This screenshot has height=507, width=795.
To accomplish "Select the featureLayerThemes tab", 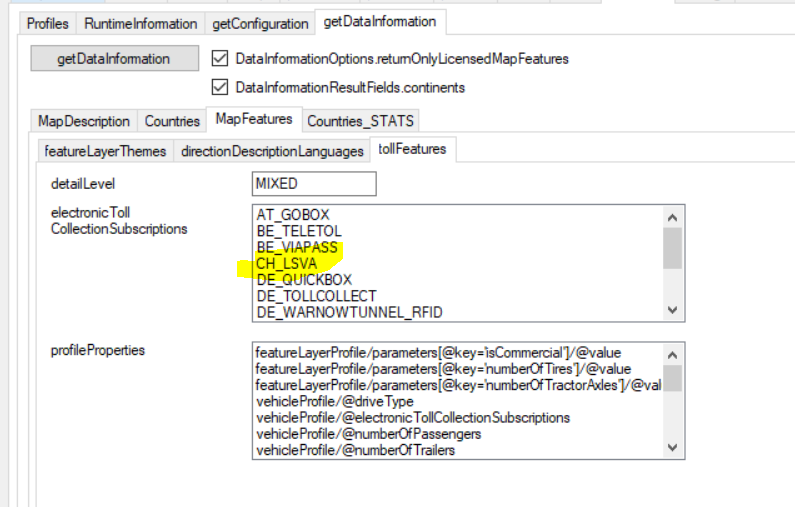I will click(x=107, y=151).
